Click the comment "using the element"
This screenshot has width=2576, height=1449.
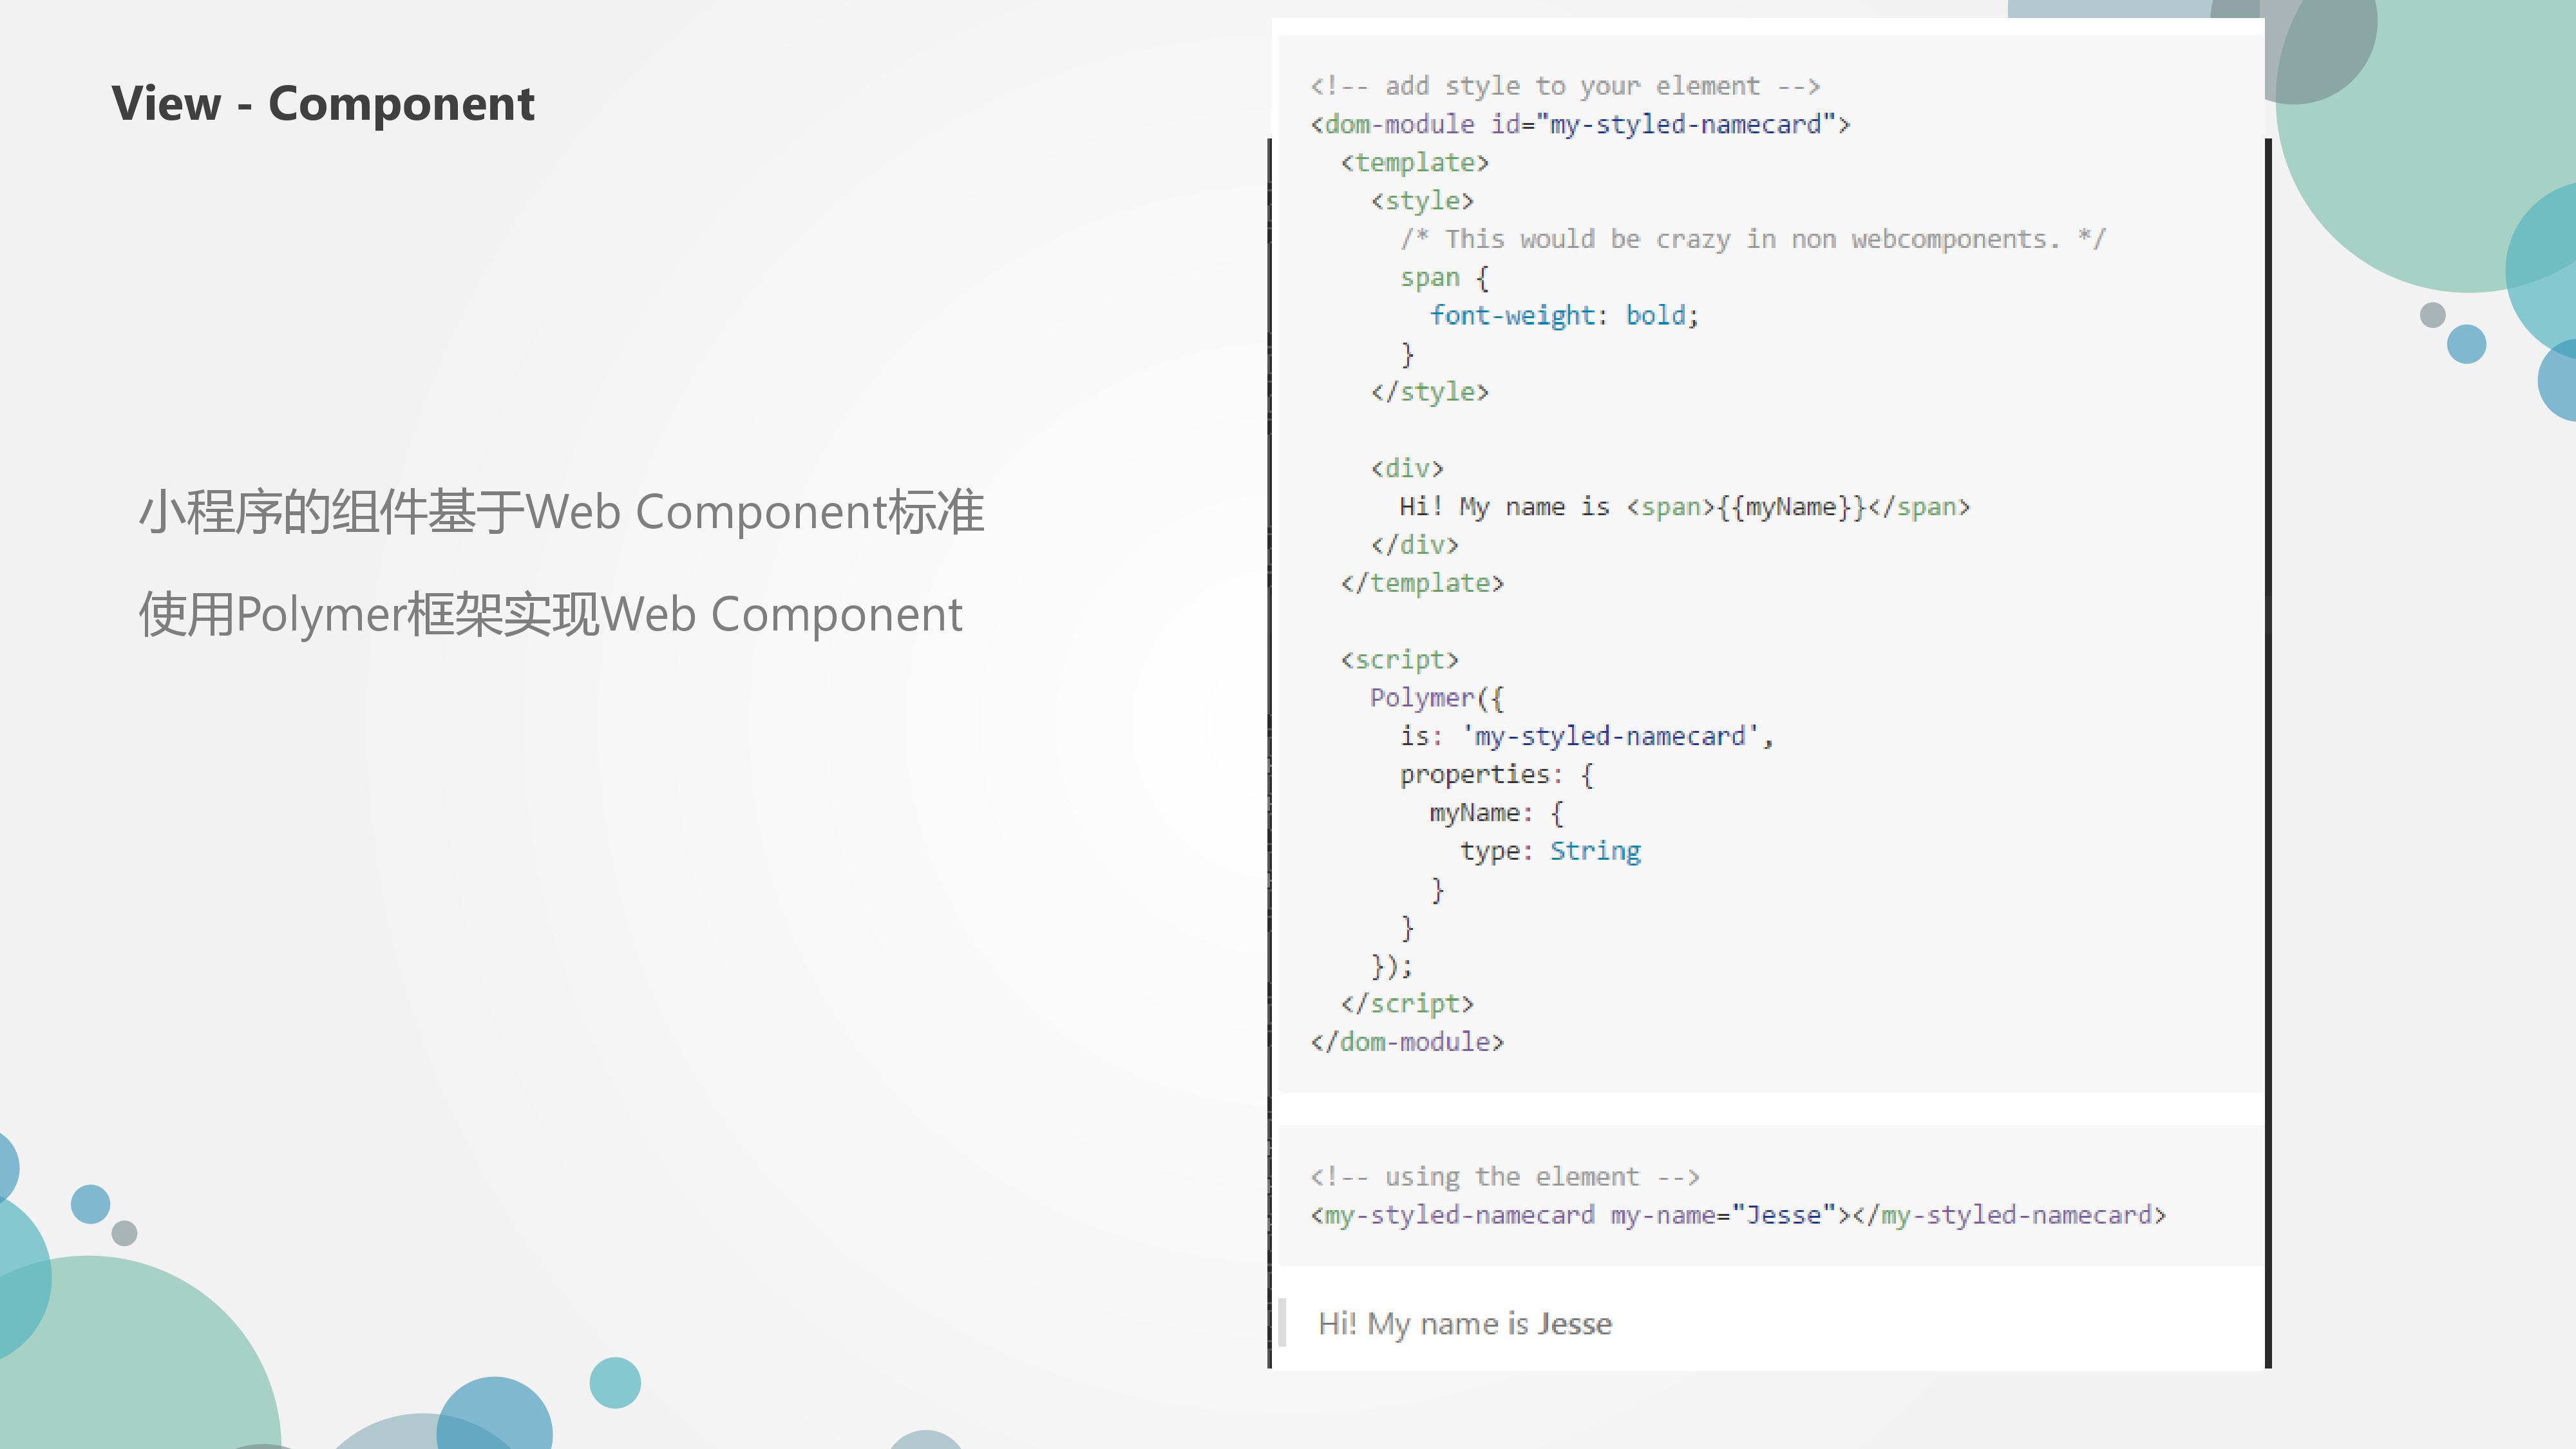pos(1505,1177)
